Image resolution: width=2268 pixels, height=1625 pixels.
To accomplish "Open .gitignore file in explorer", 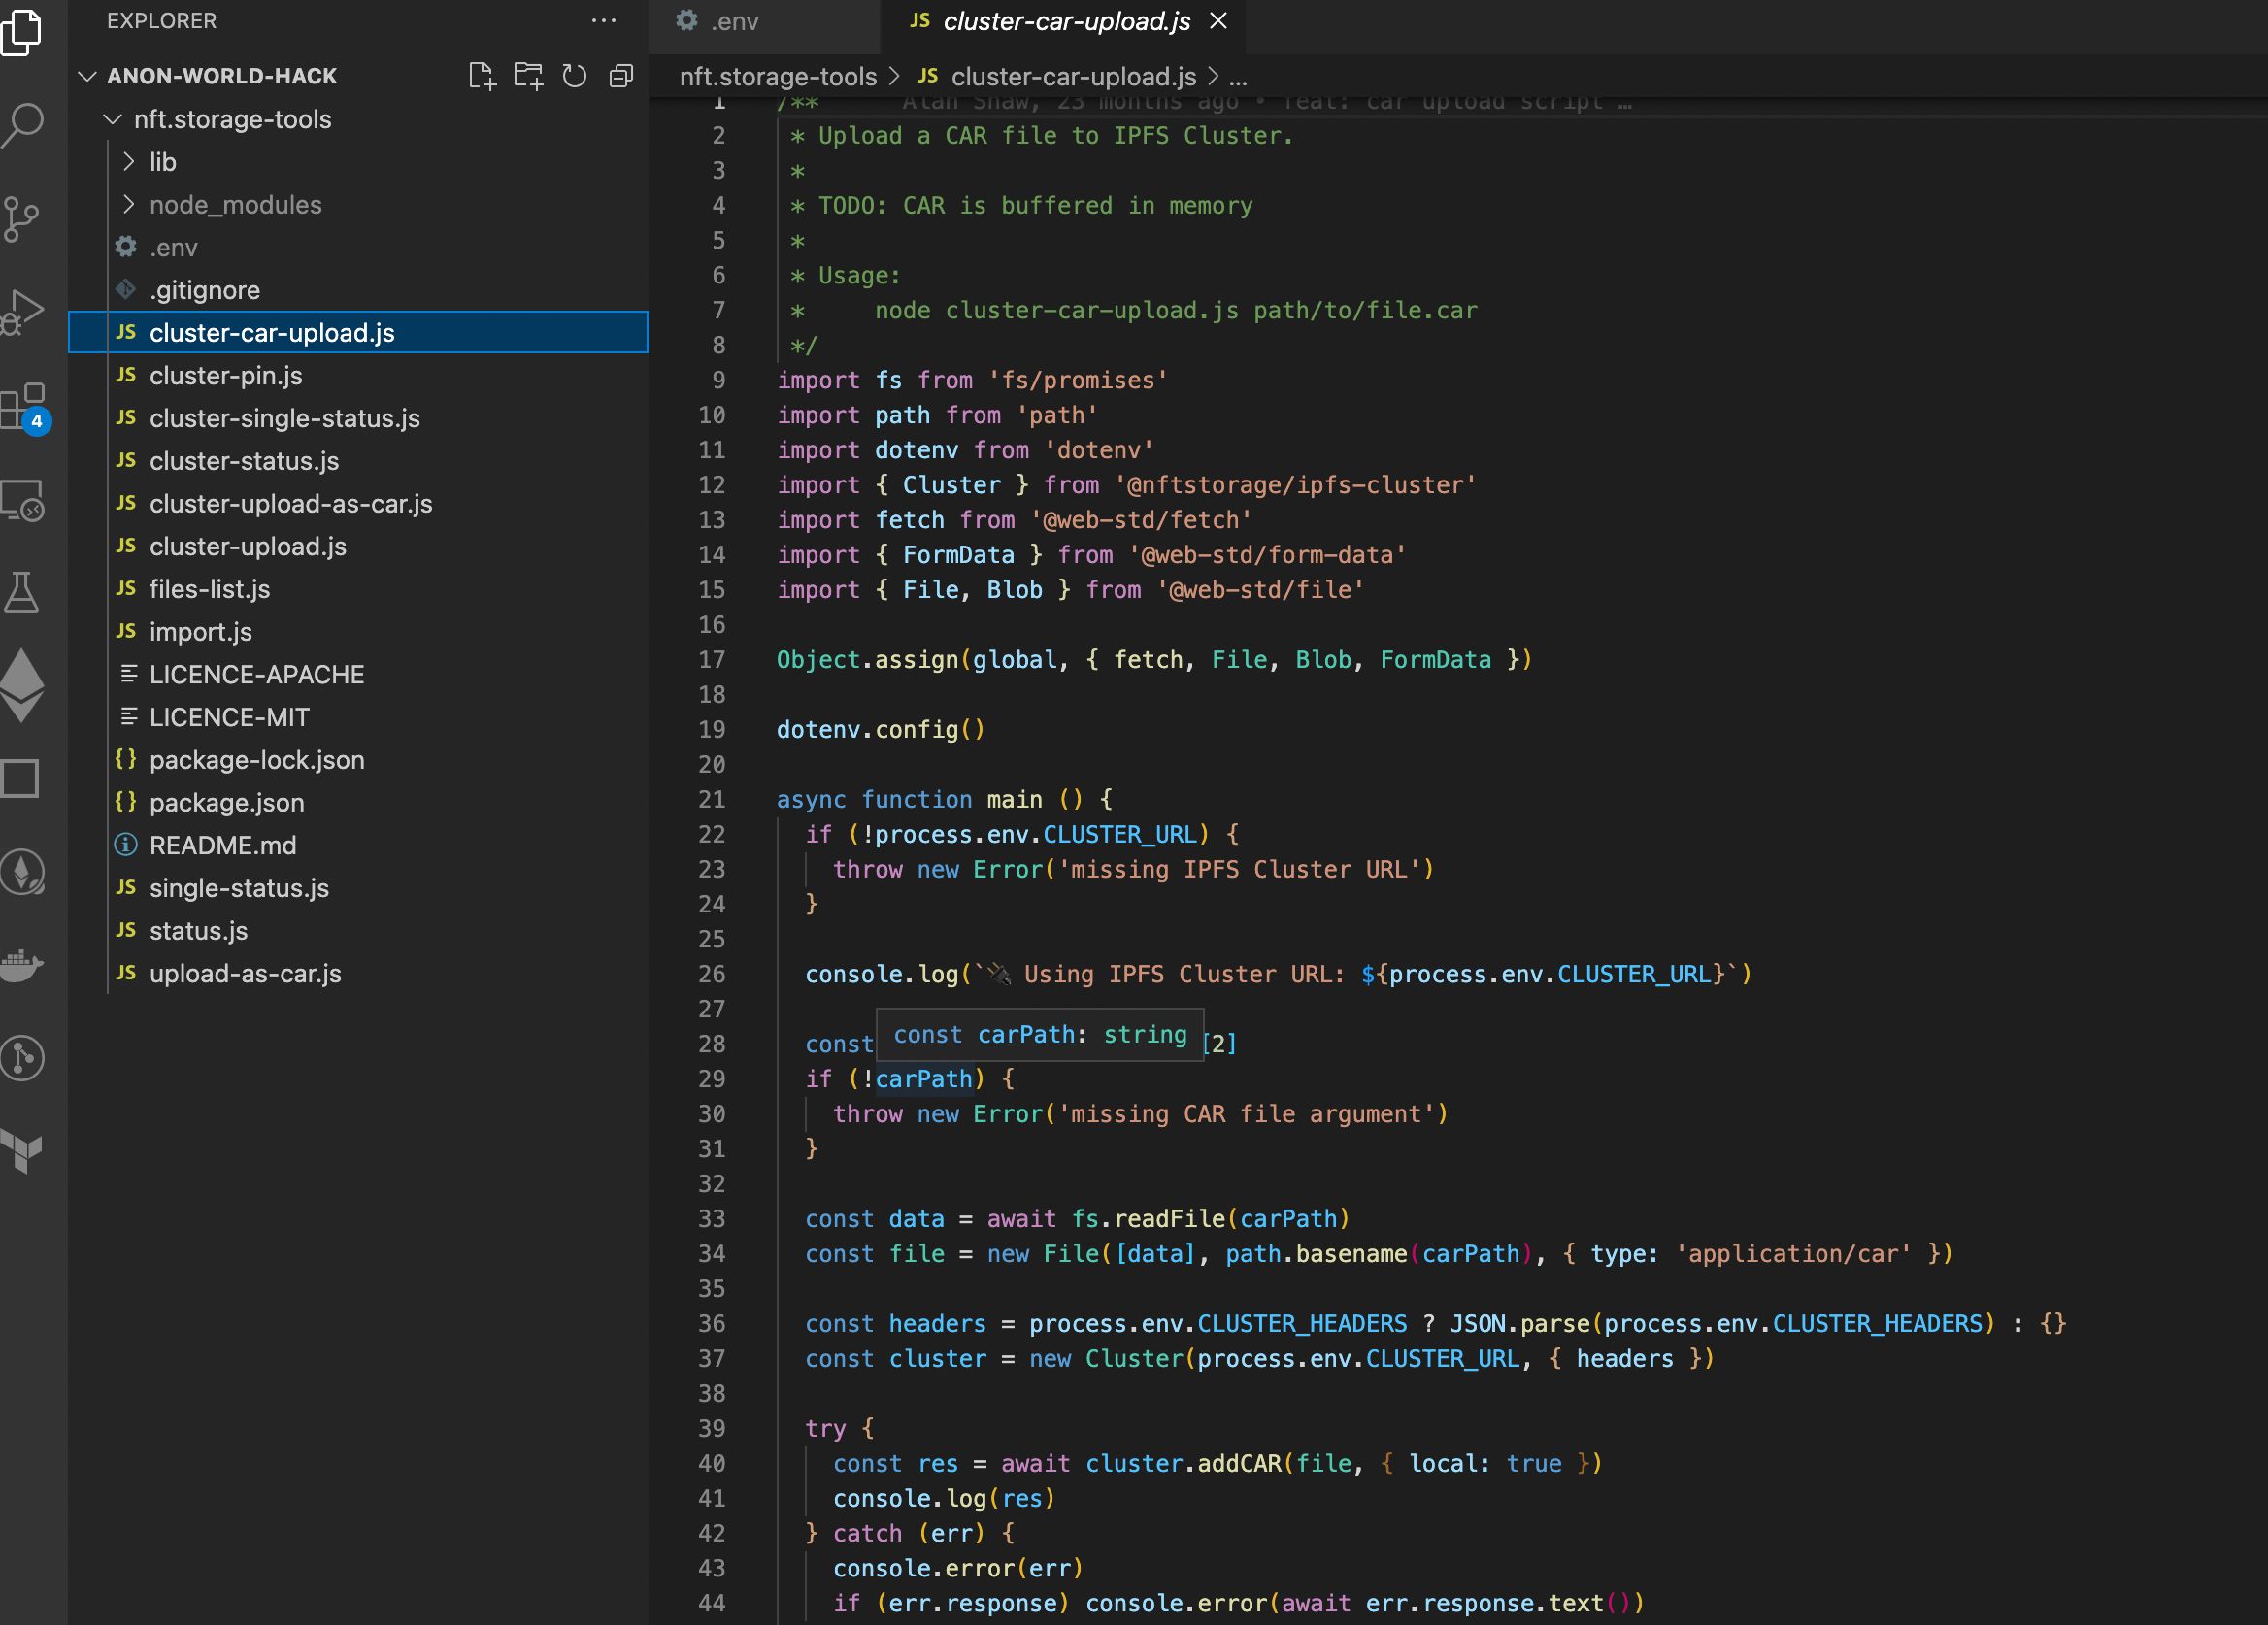I will pos(359,290).
